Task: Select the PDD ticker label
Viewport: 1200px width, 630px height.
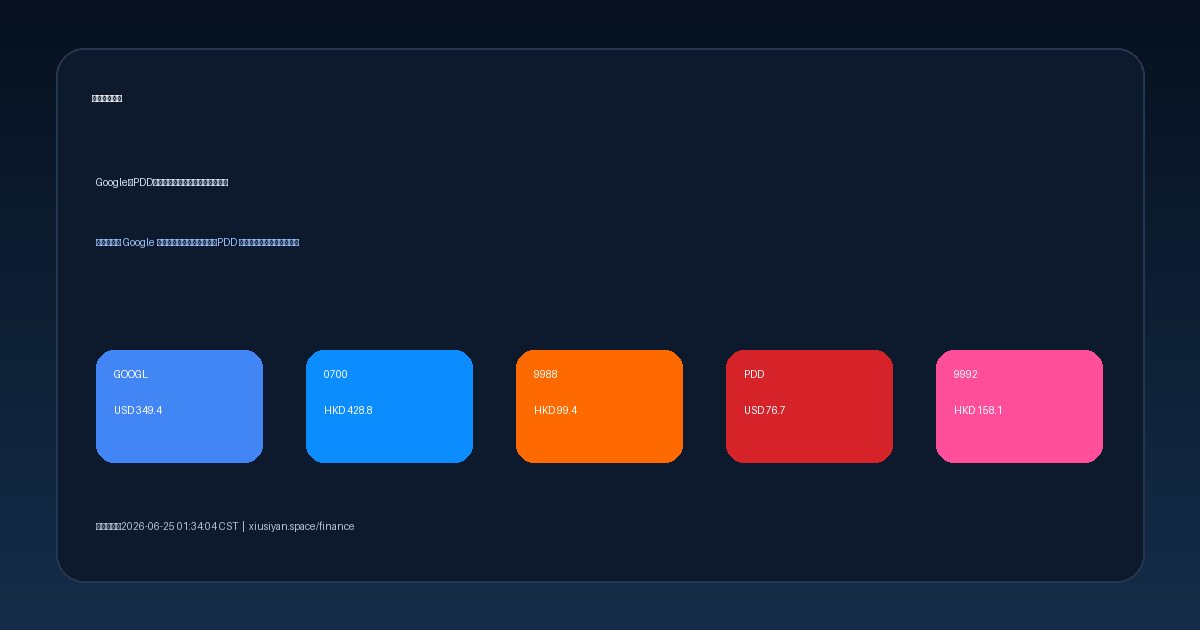Action: click(754, 374)
